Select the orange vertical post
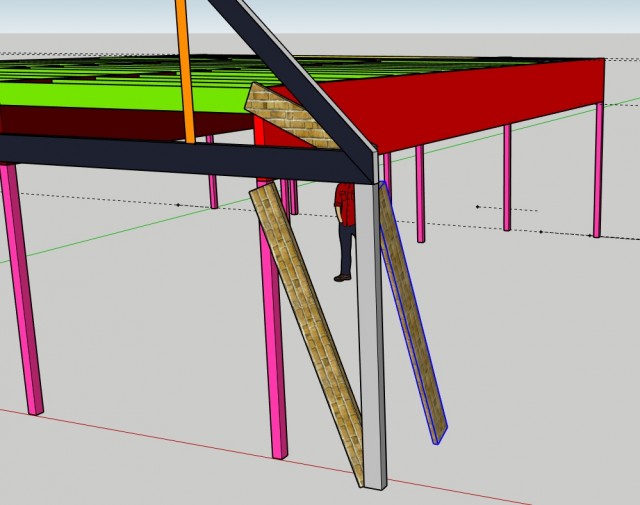The height and width of the screenshot is (505, 640). tap(184, 71)
